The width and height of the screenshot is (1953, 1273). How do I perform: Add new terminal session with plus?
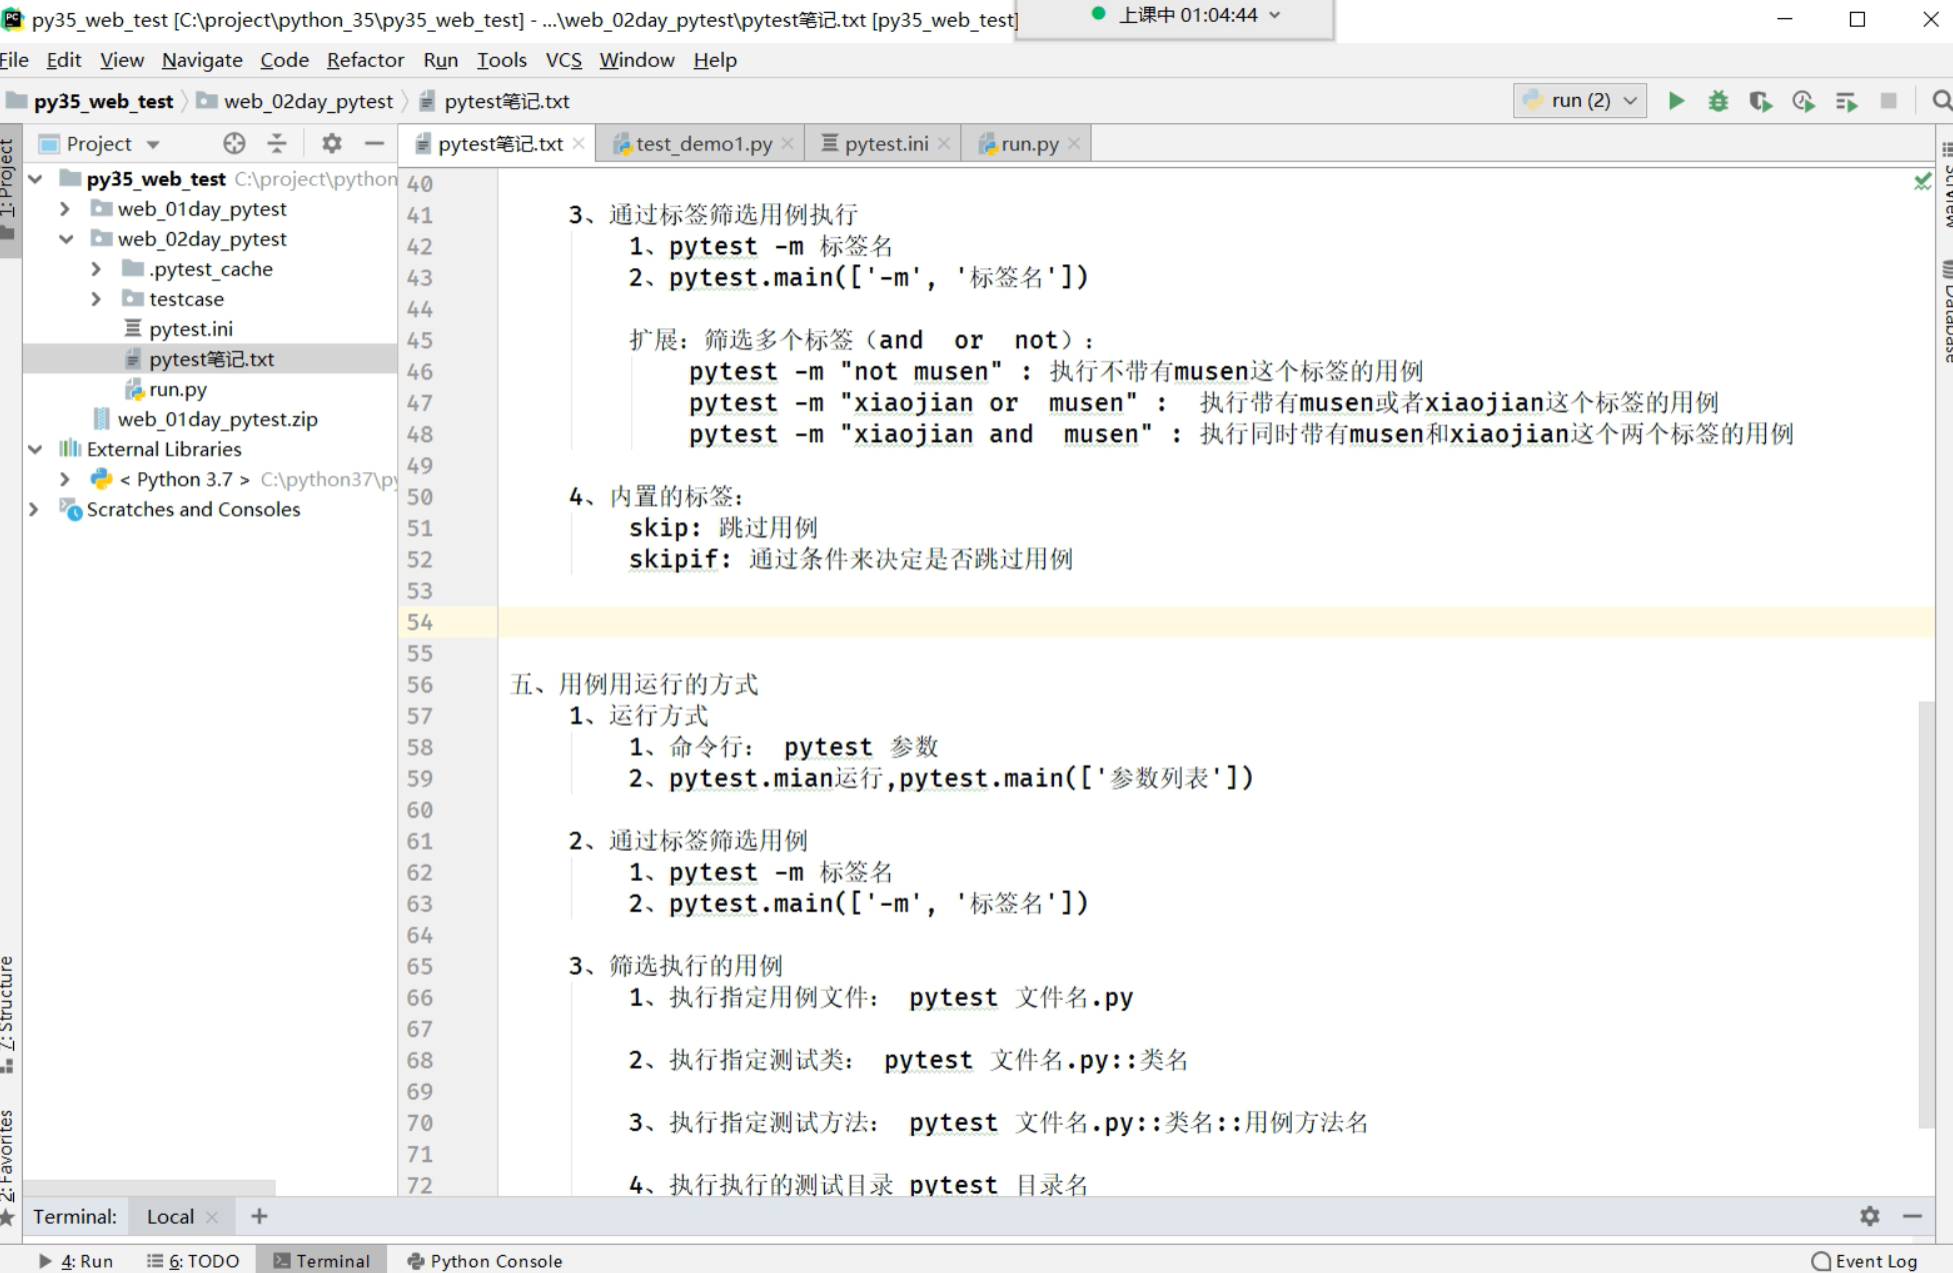coord(259,1216)
